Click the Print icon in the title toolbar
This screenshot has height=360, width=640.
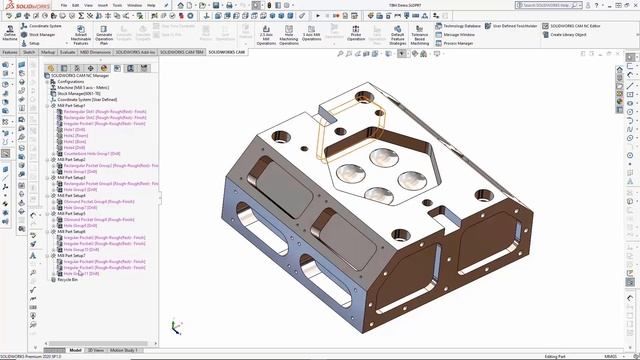click(229, 5)
